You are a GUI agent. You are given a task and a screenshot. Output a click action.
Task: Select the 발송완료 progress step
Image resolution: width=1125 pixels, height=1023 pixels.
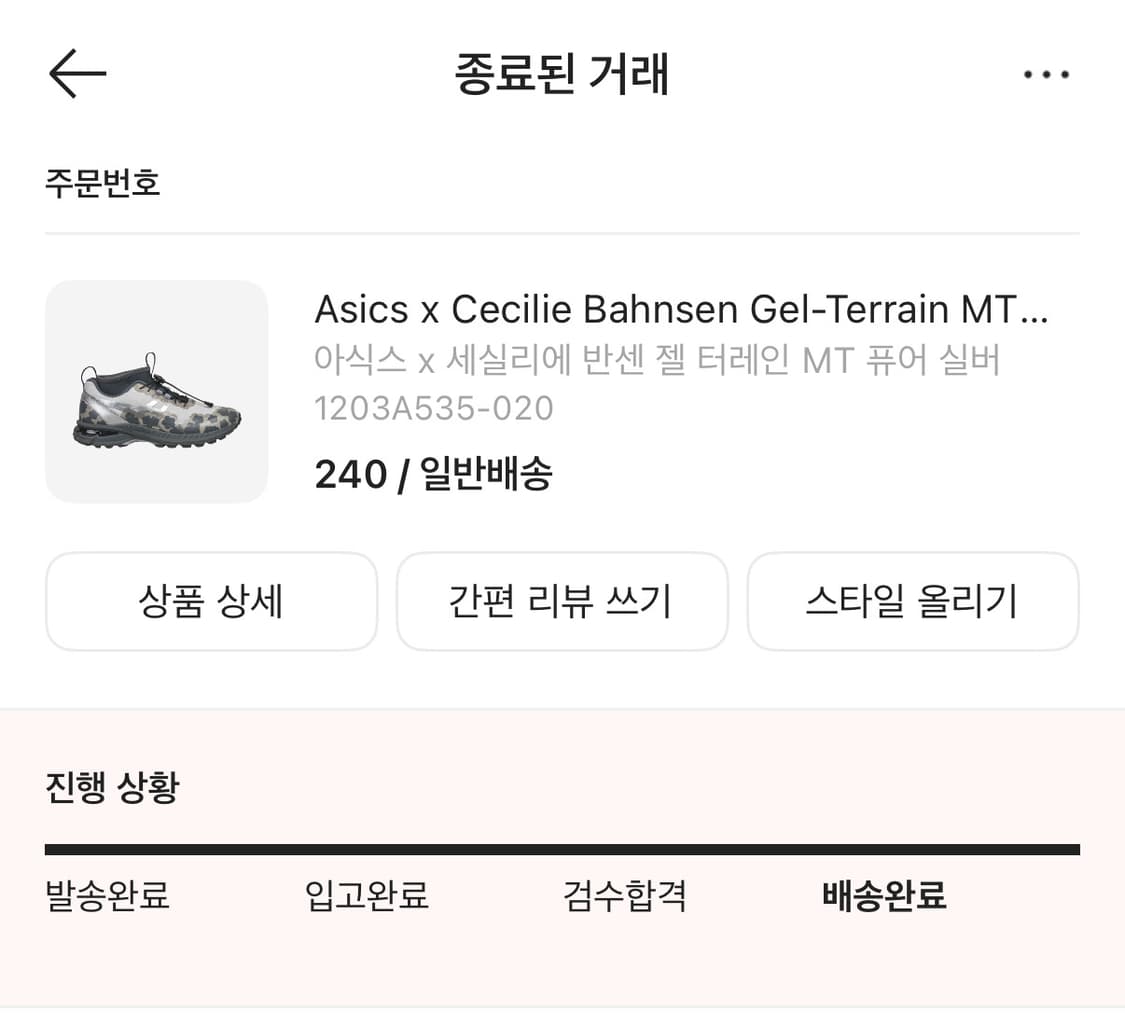pos(106,897)
